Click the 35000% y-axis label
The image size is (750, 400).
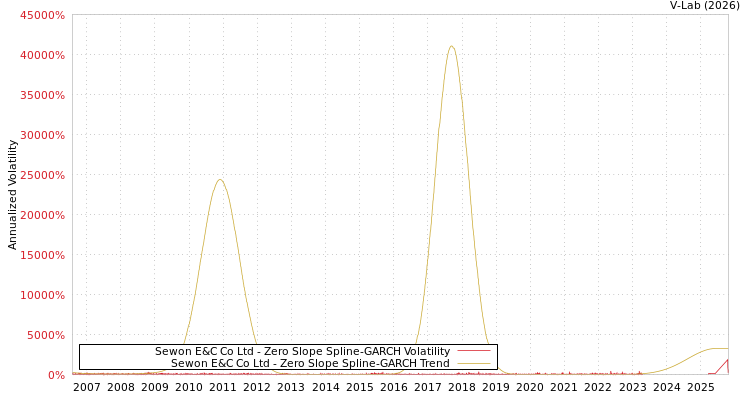(42, 95)
